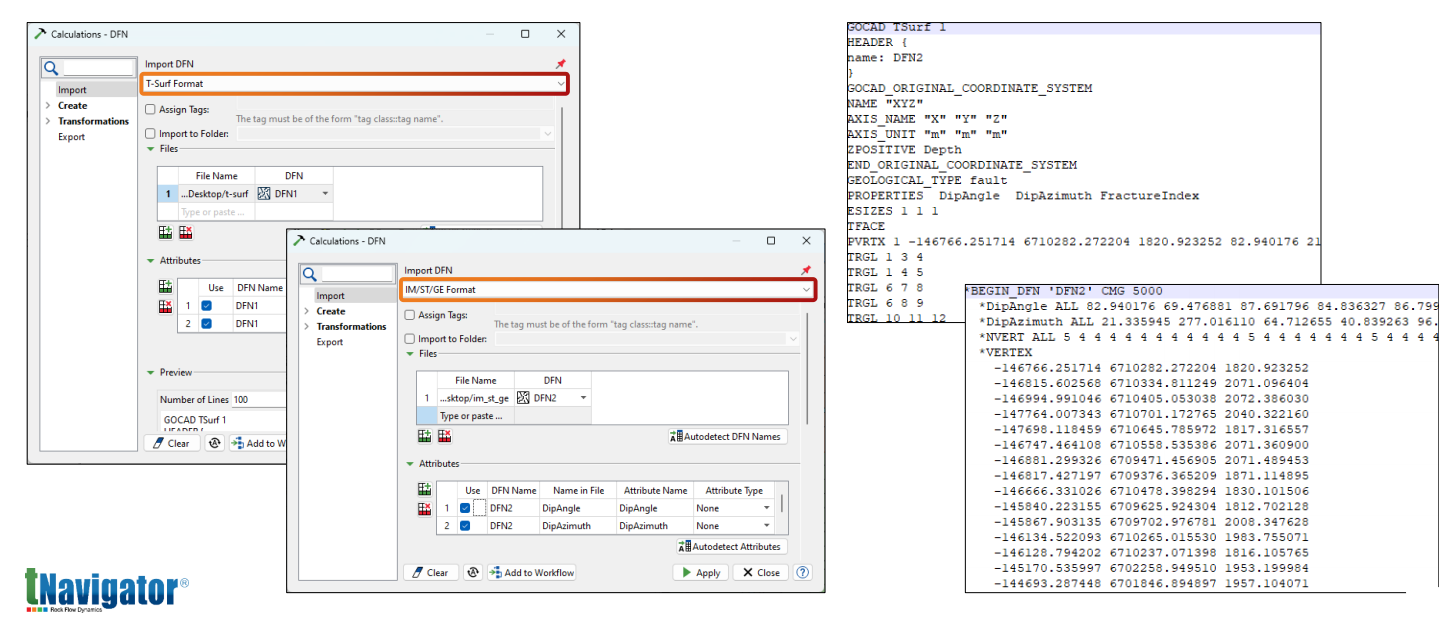Enable Import to Folder in the T-Surf window
1439x620 pixels.
click(150, 133)
